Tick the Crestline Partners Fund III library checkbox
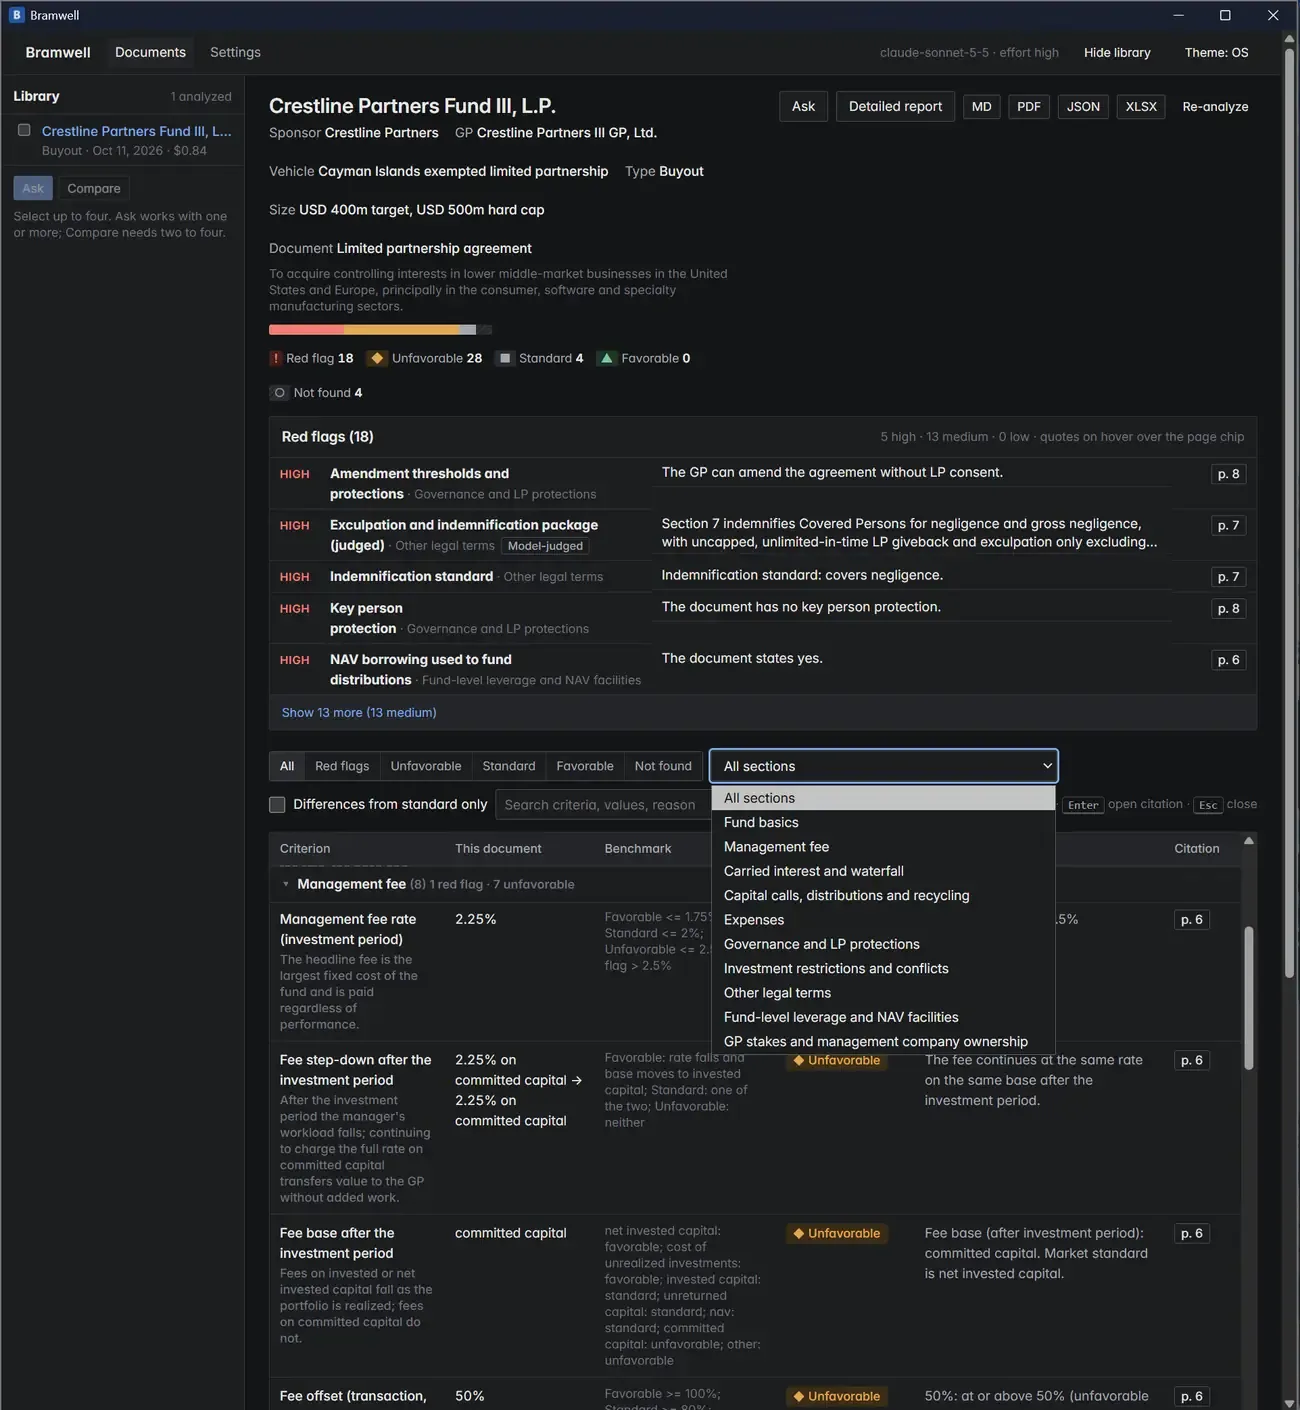This screenshot has width=1300, height=1410. [24, 130]
